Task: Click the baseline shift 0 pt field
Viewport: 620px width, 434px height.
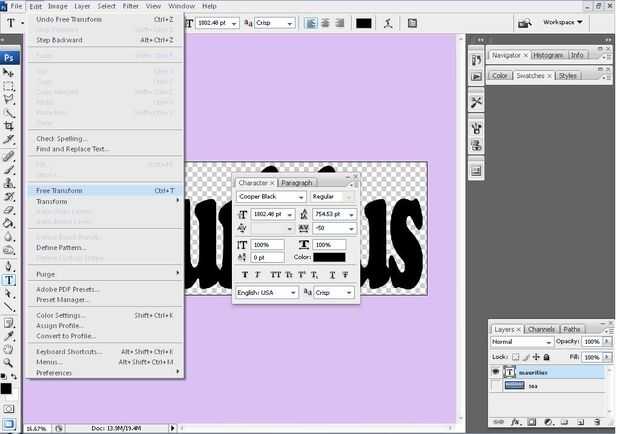Action: [267, 258]
